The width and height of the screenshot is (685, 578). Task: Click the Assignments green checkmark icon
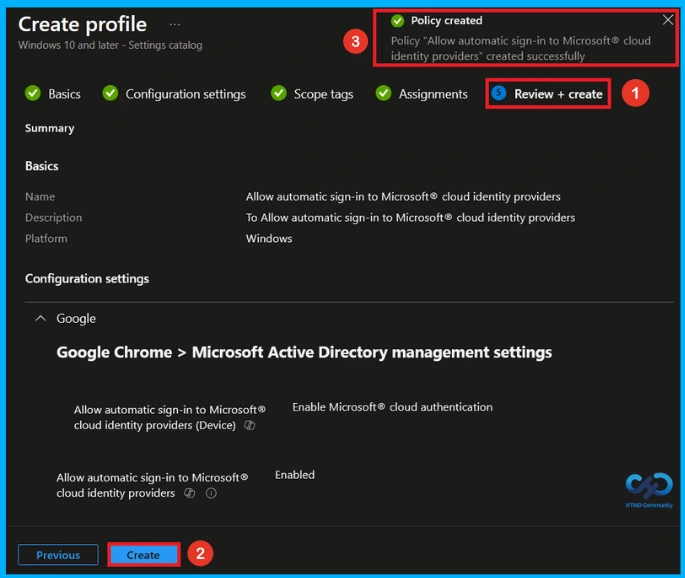383,93
